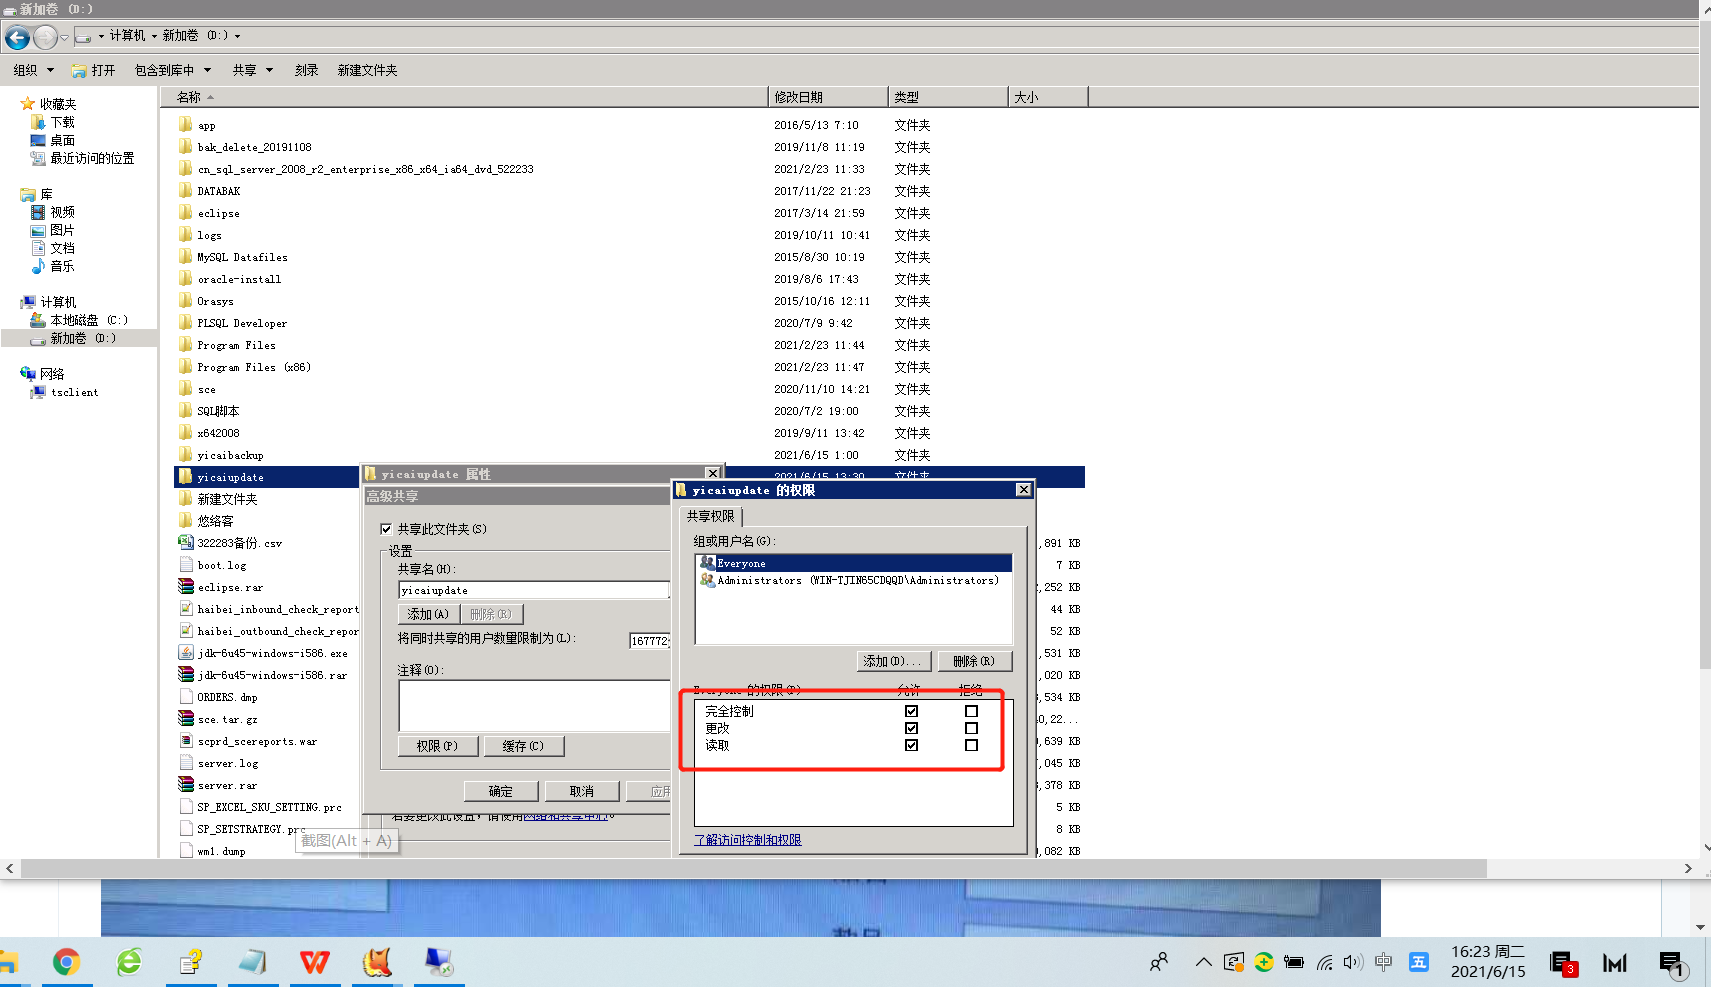Click 新建文件夹 in the toolbar
This screenshot has height=987, width=1711.
pos(367,70)
